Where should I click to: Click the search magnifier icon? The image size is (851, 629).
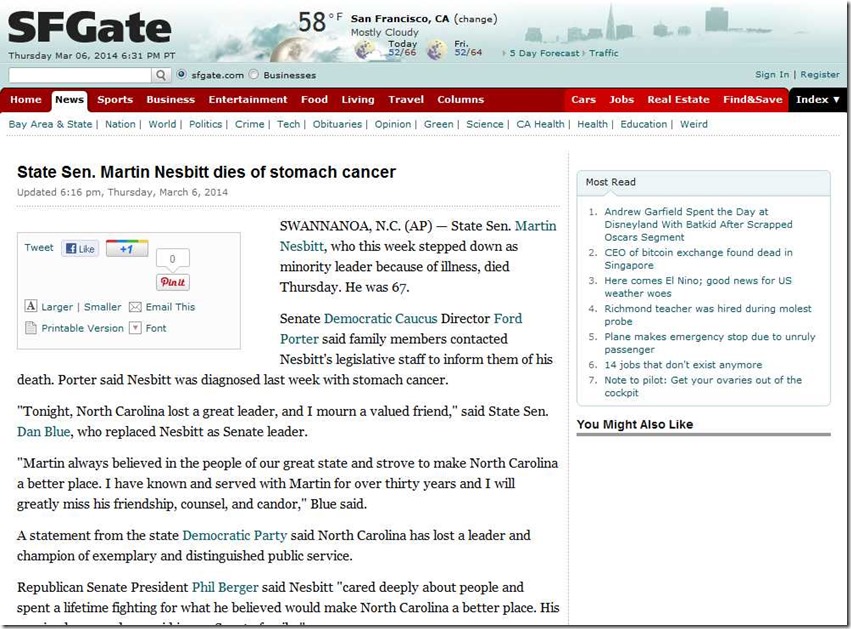161,75
